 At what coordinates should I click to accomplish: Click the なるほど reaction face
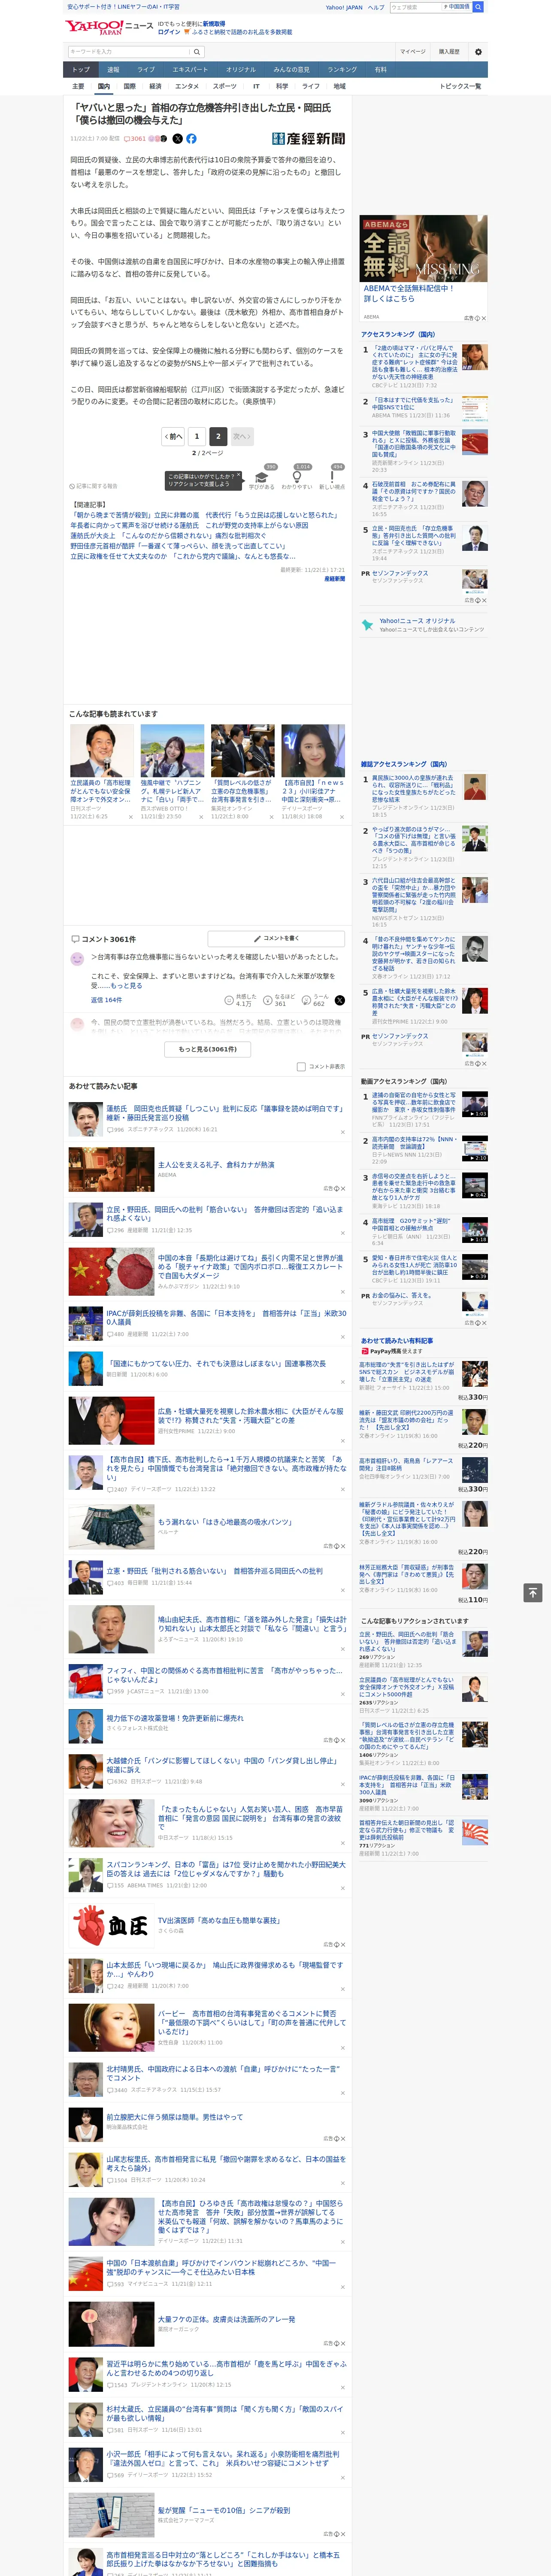point(268,1000)
